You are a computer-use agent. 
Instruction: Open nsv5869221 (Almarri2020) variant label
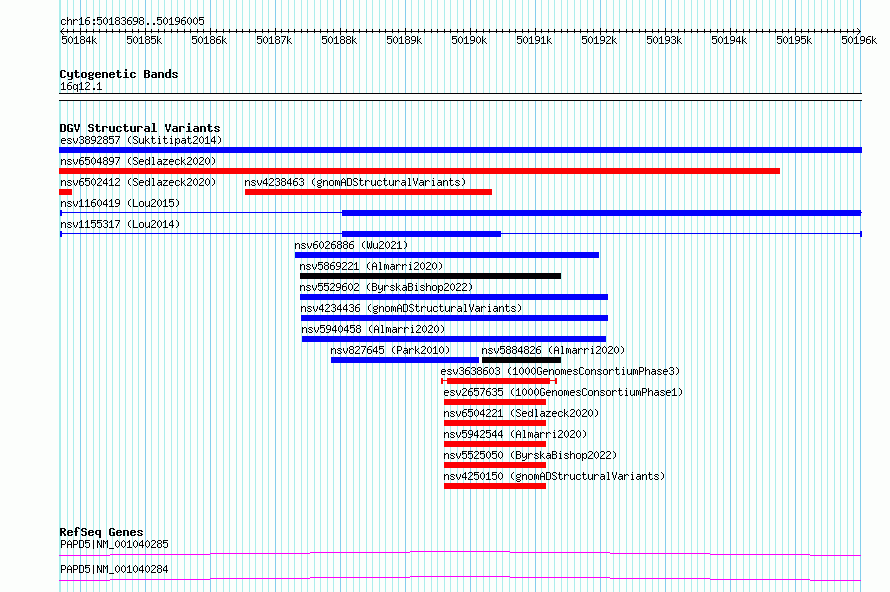[x=371, y=266]
